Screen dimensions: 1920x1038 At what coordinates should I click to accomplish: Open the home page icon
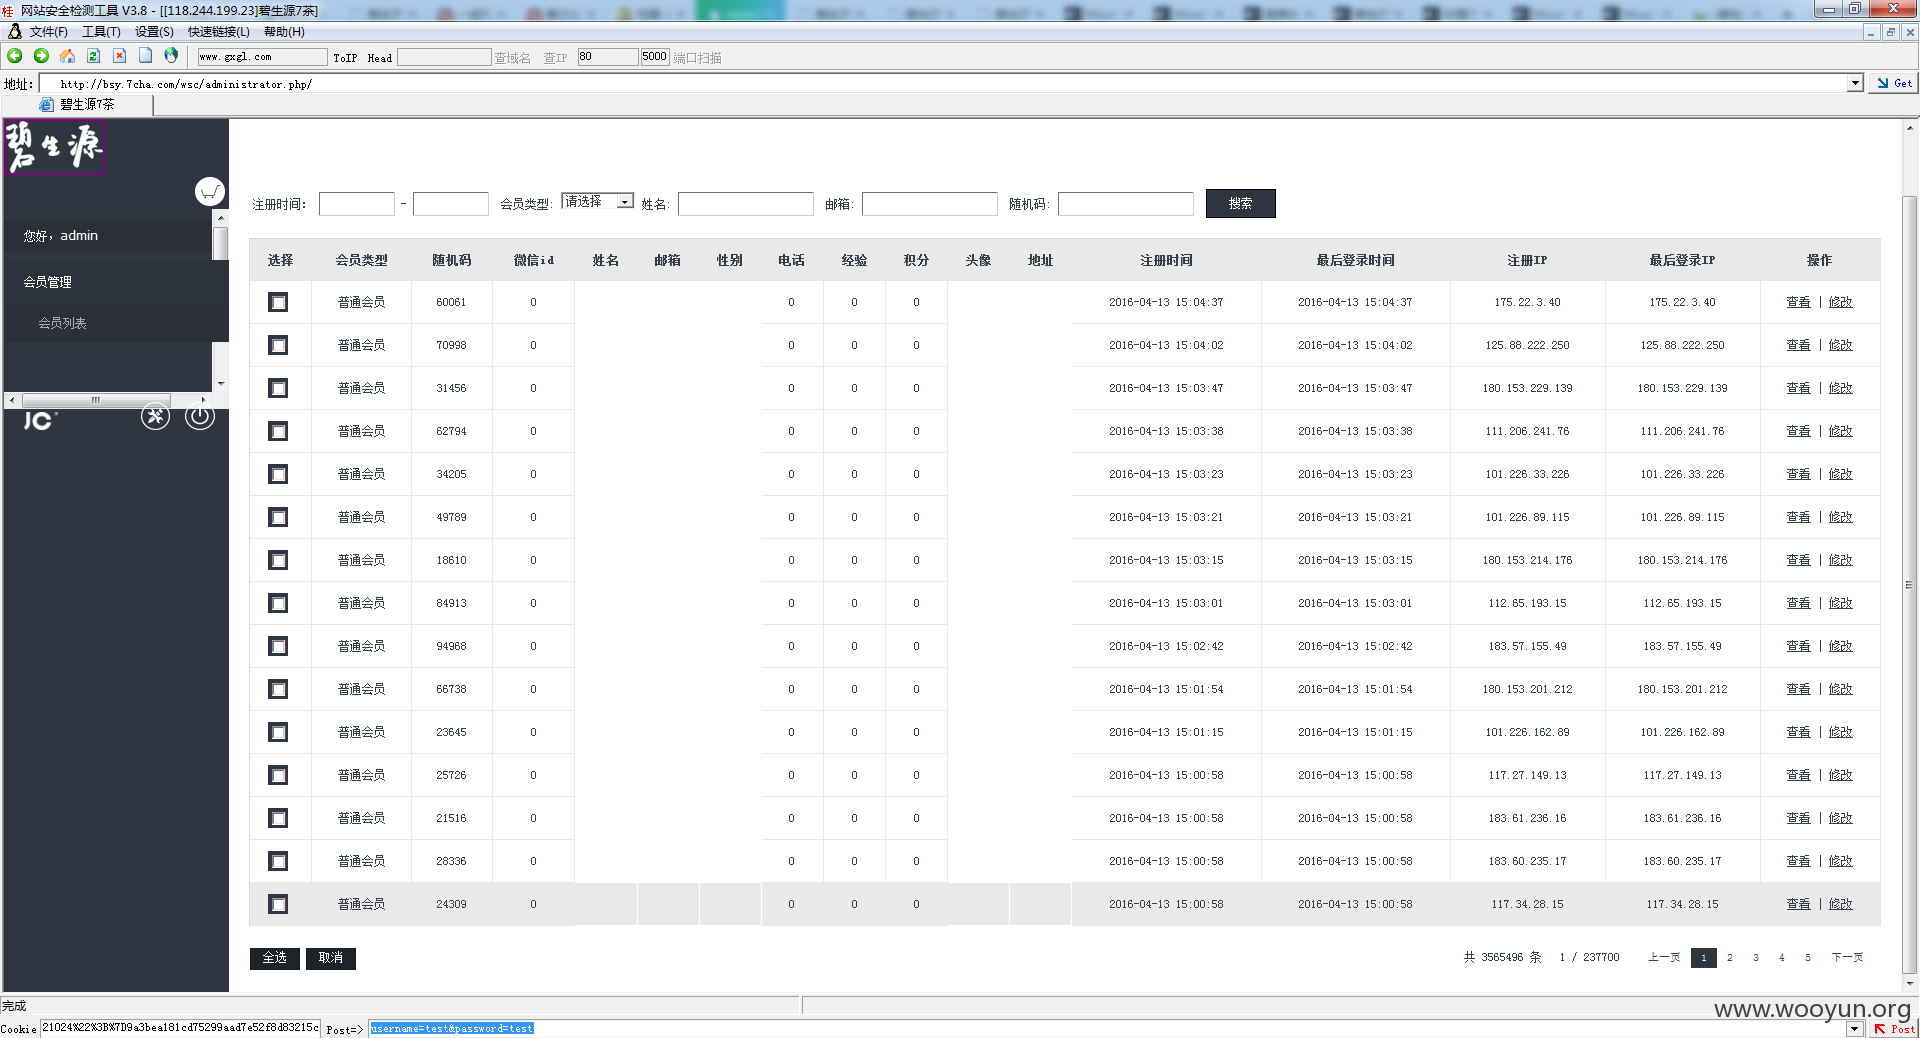pos(67,56)
